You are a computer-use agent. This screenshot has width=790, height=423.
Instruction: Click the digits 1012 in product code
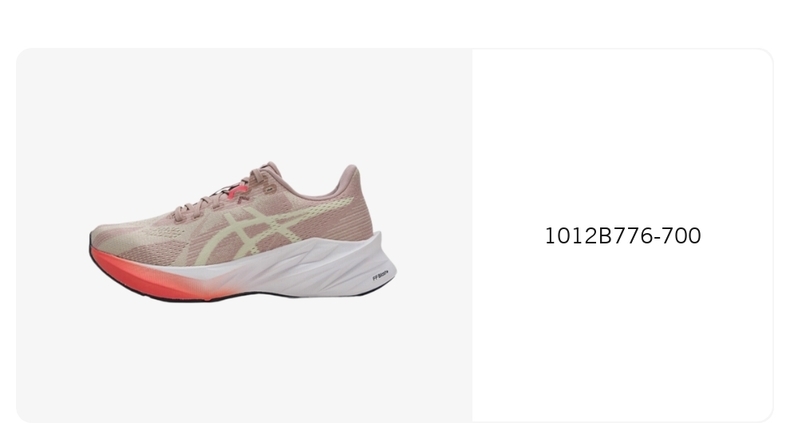point(571,236)
